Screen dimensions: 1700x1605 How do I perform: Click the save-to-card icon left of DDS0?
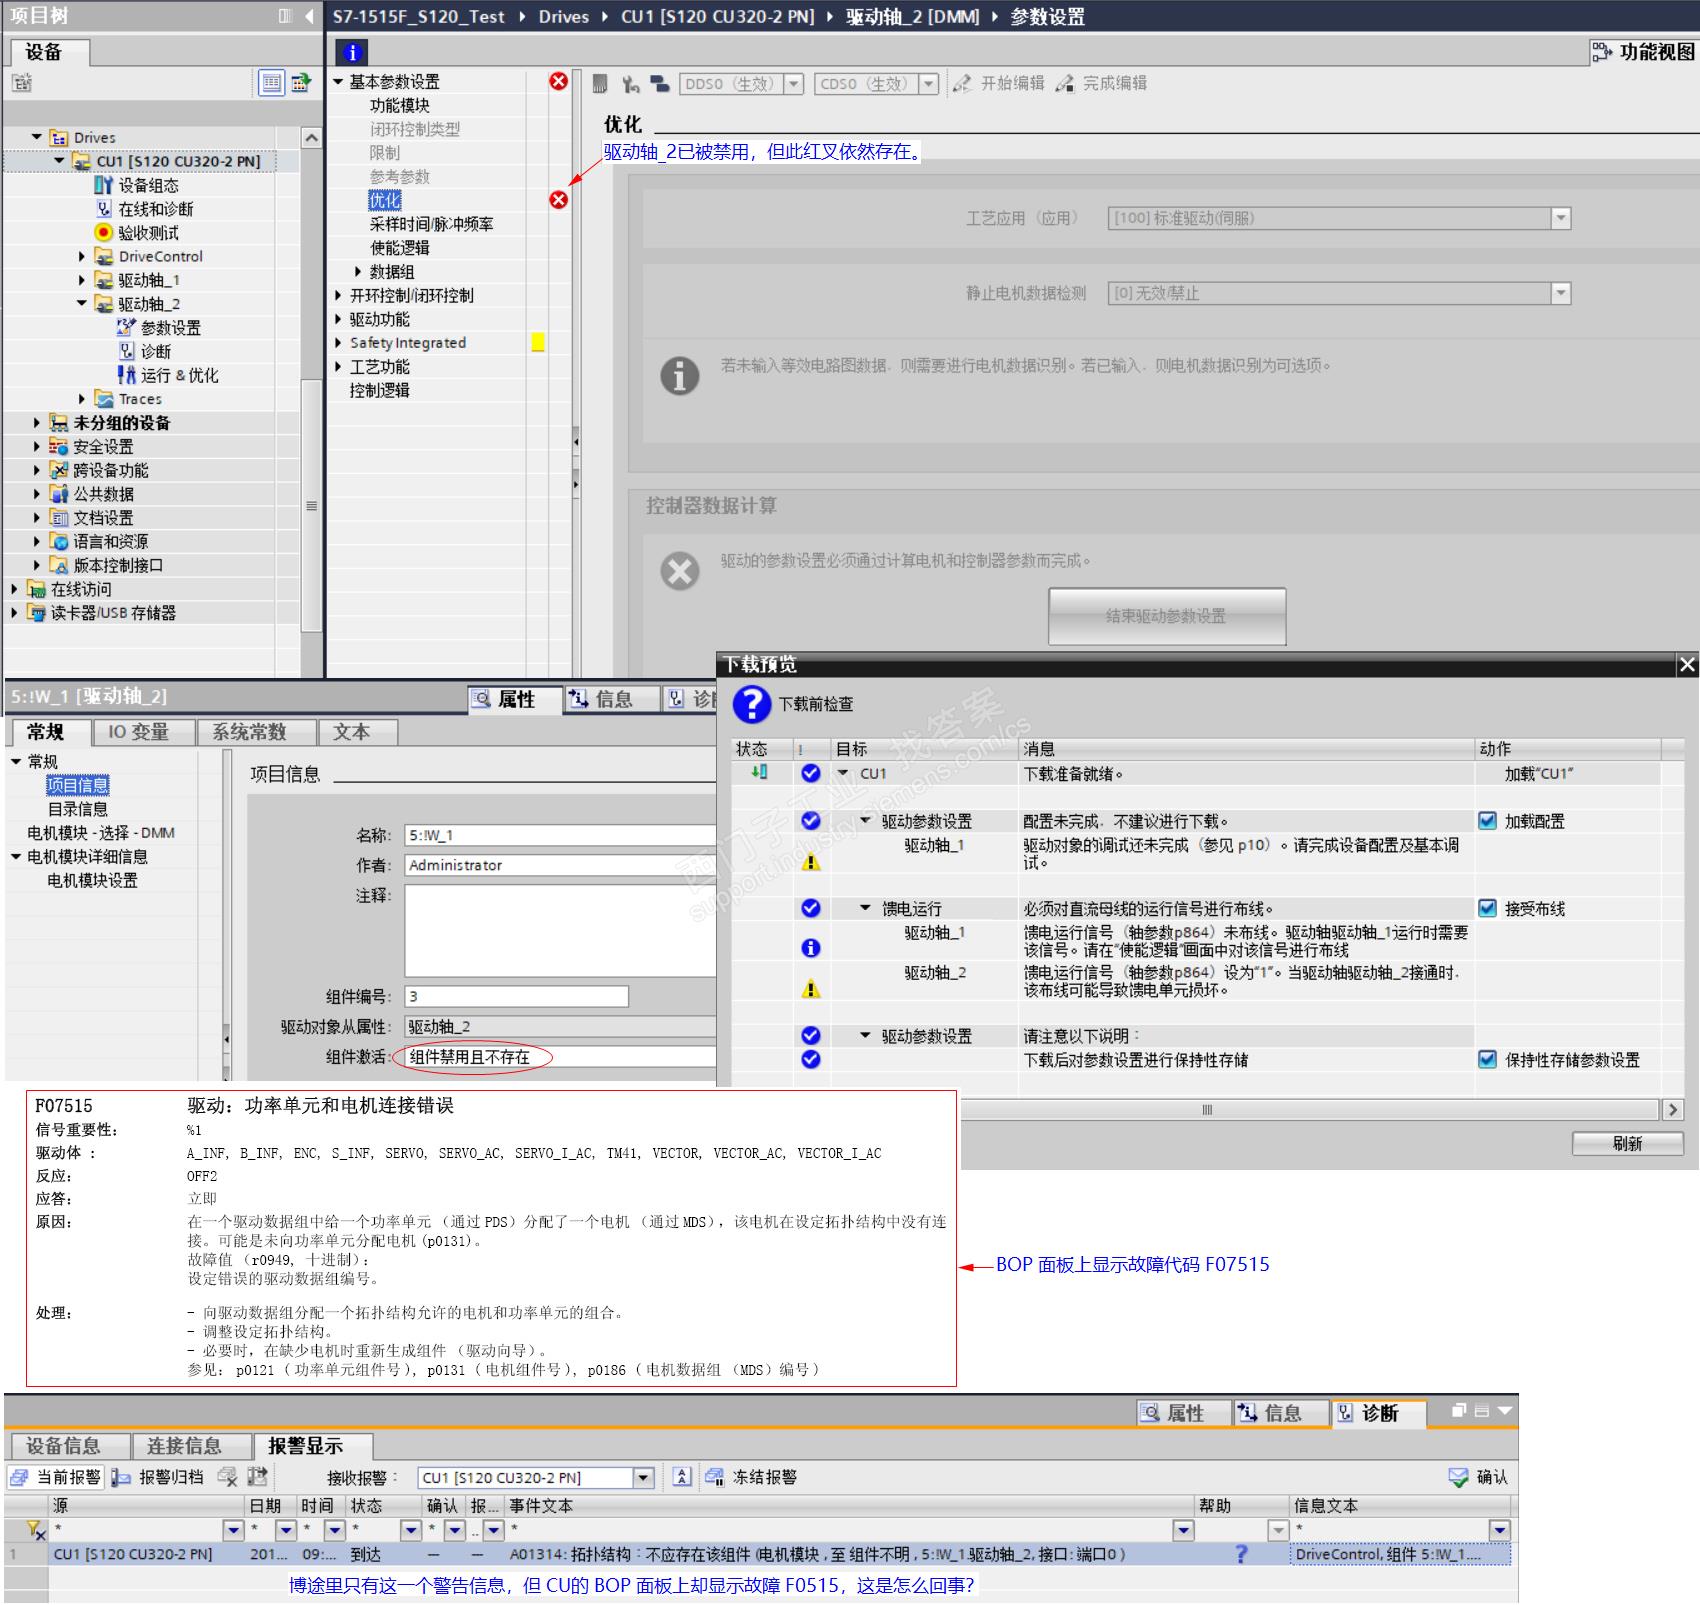(x=600, y=84)
